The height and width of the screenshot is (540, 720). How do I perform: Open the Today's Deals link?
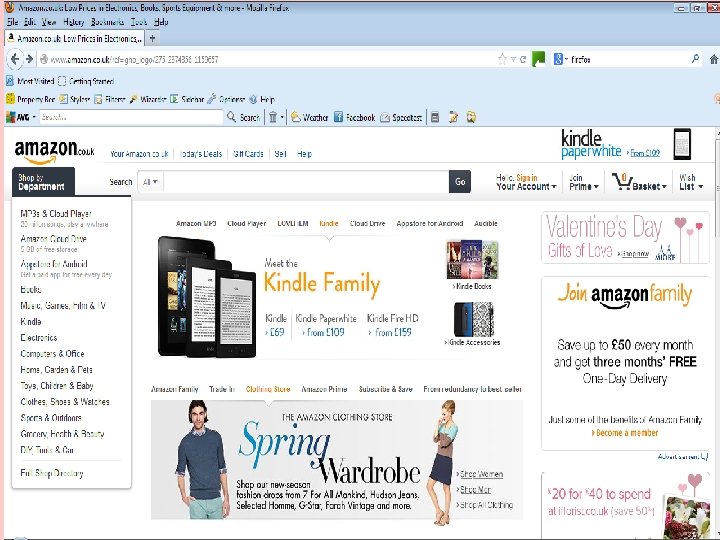click(x=201, y=154)
